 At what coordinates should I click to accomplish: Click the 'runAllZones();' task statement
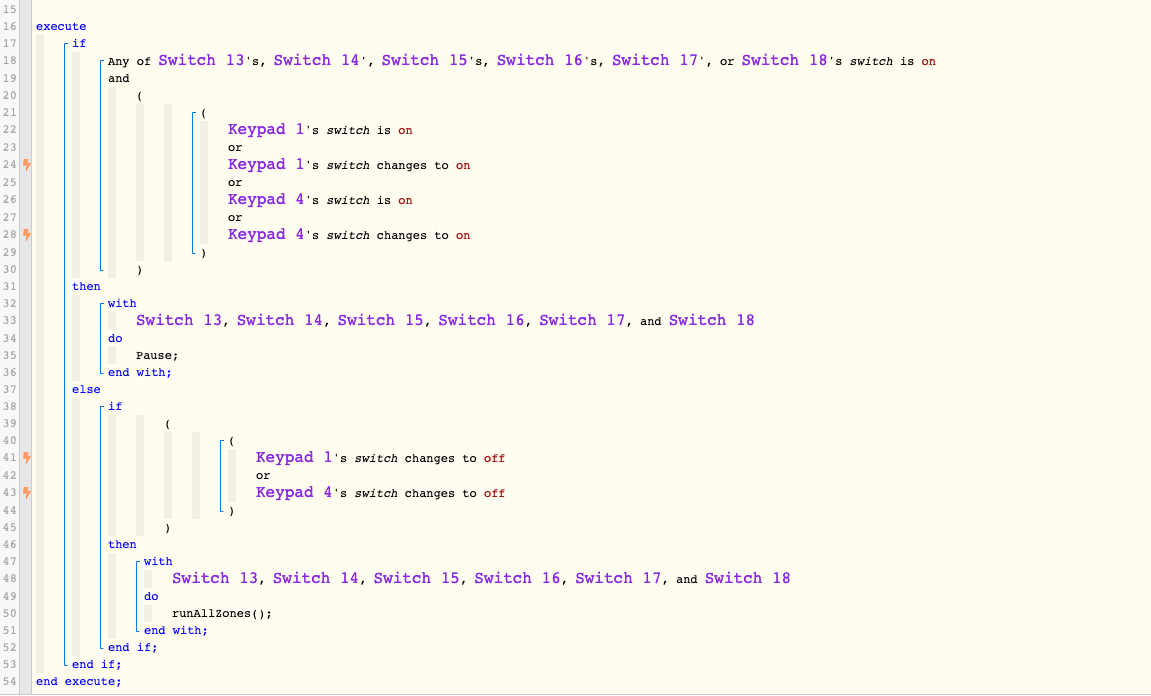[222, 614]
